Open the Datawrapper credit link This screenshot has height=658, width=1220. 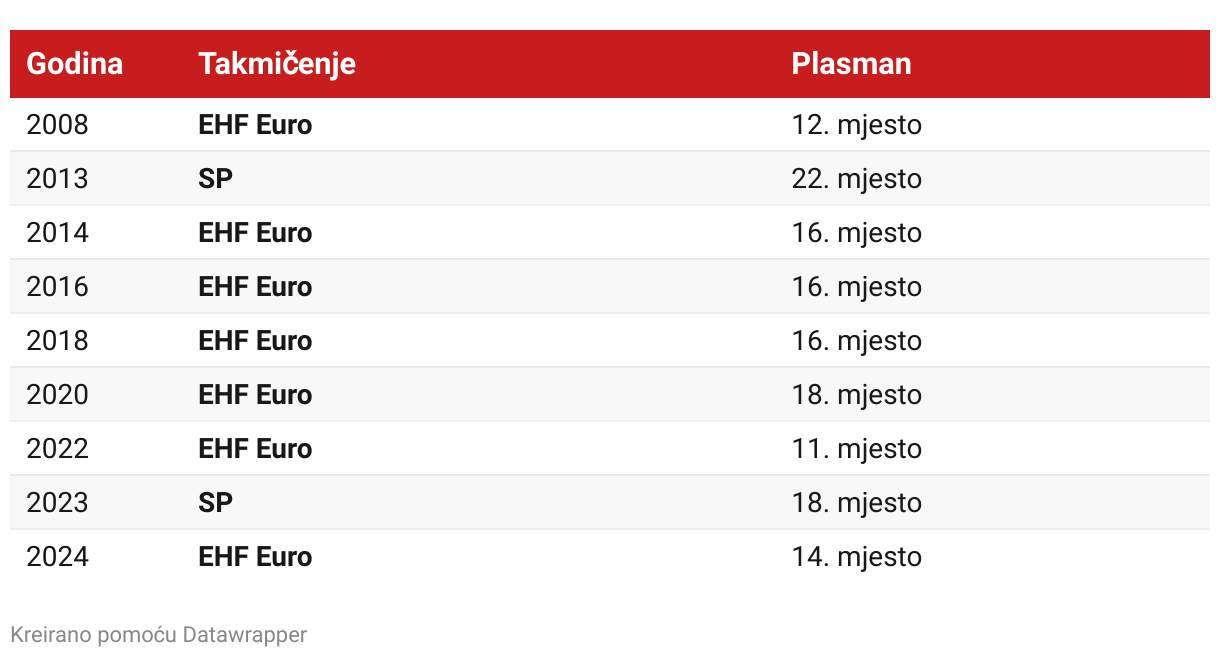pos(245,634)
